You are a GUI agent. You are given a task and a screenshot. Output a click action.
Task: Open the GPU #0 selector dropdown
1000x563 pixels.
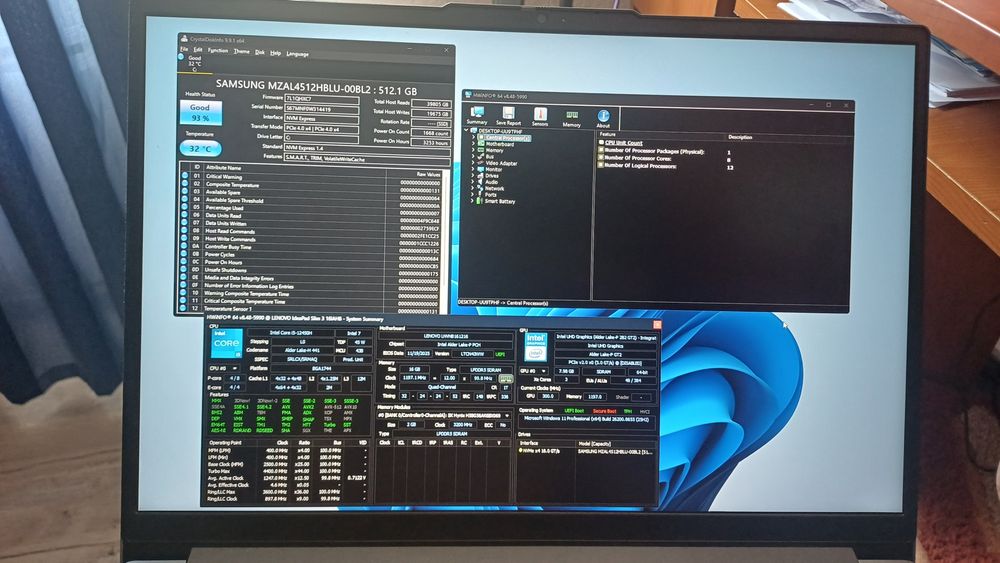click(x=533, y=370)
